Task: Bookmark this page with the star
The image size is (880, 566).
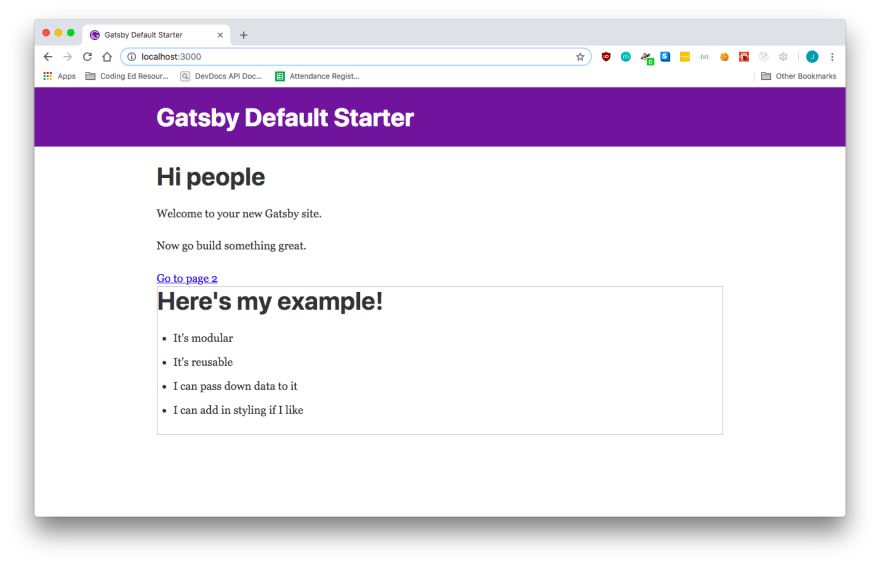Action: click(x=580, y=57)
